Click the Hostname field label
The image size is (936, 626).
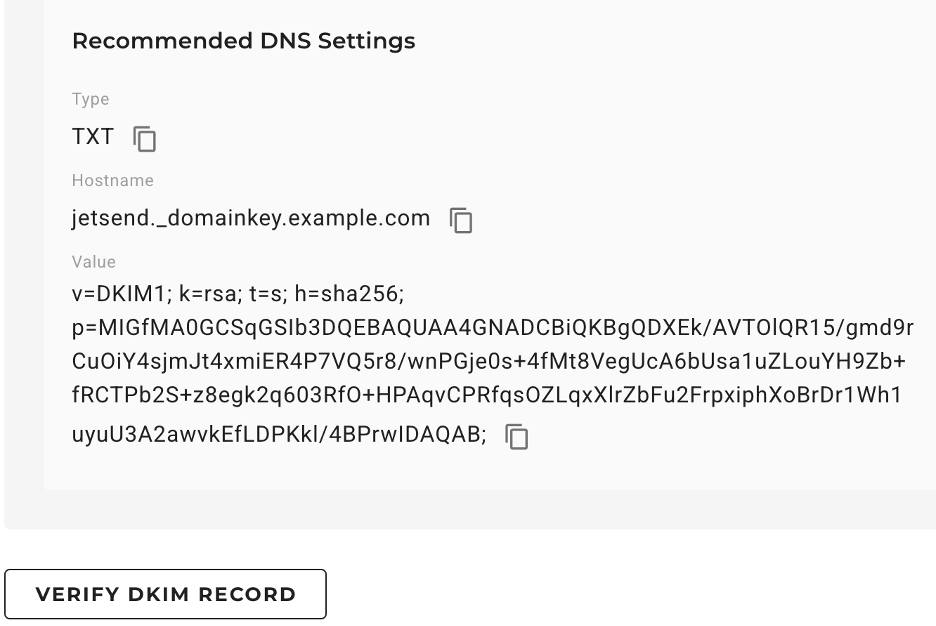click(x=112, y=181)
